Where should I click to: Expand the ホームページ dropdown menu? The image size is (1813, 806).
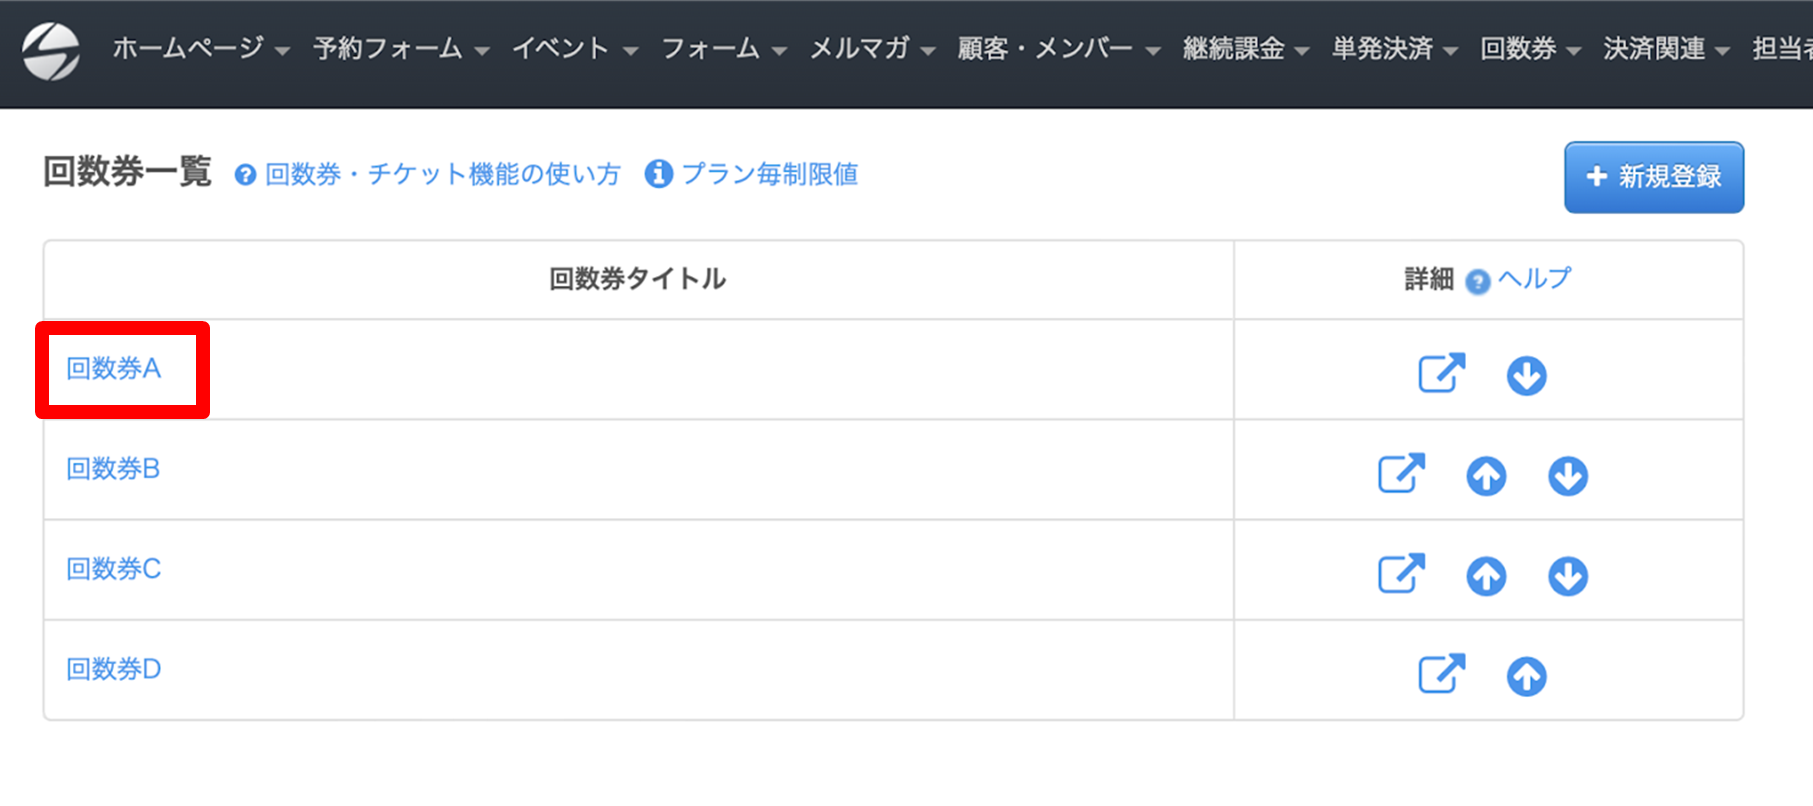201,48
